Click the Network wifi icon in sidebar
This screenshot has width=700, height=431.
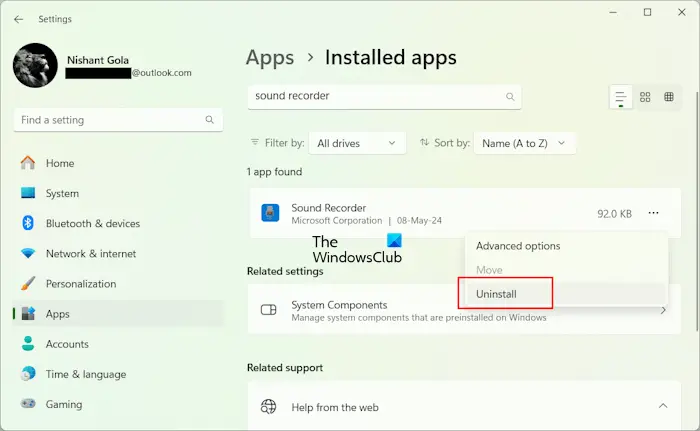28,253
